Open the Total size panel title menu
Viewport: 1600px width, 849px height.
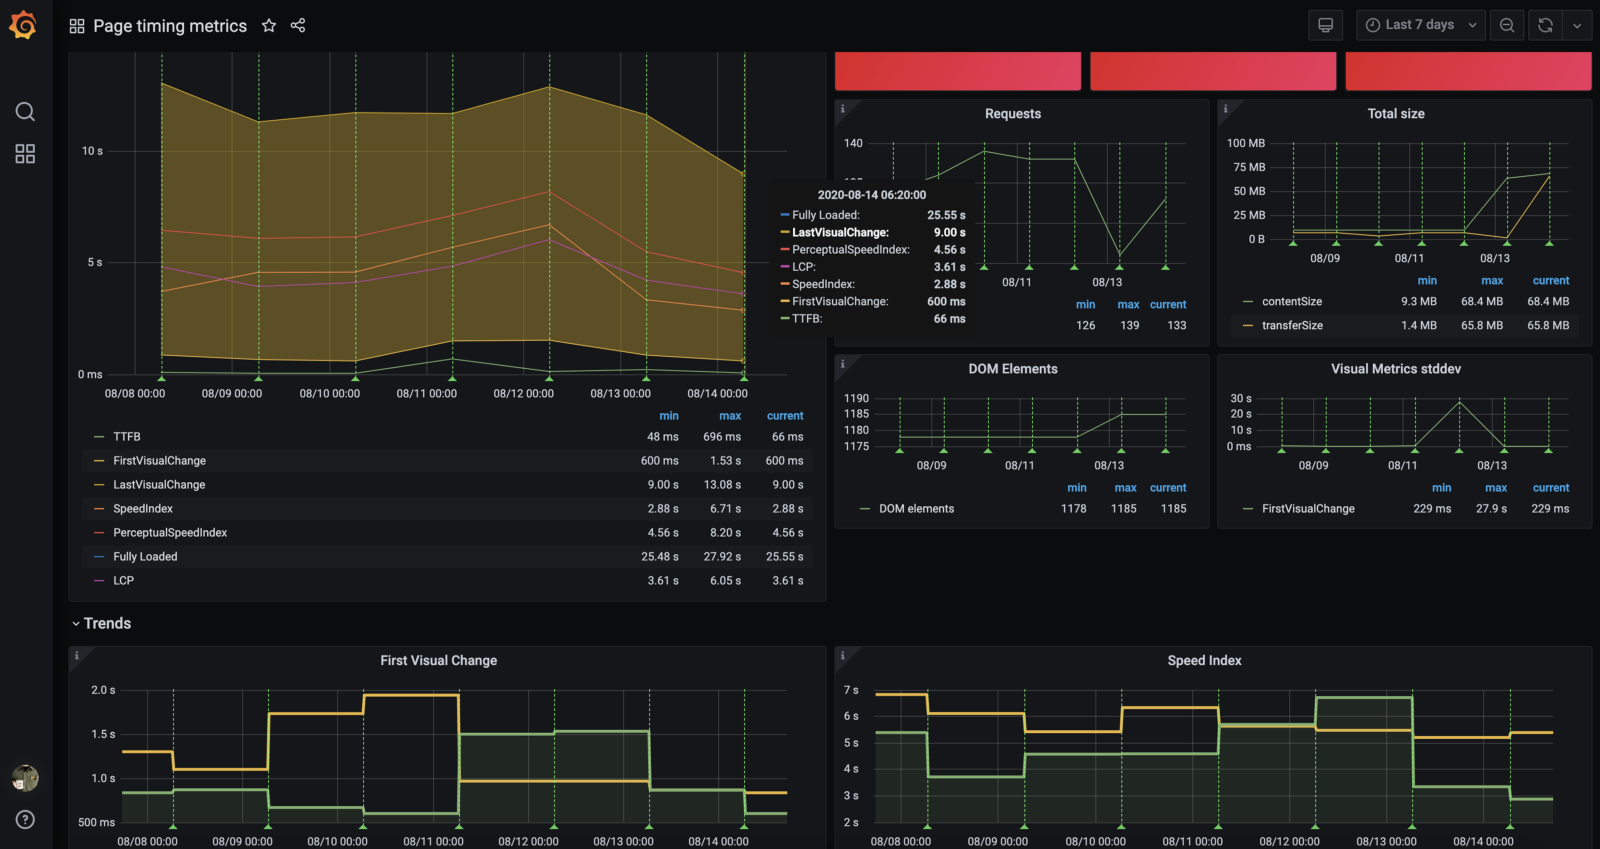tap(1396, 114)
